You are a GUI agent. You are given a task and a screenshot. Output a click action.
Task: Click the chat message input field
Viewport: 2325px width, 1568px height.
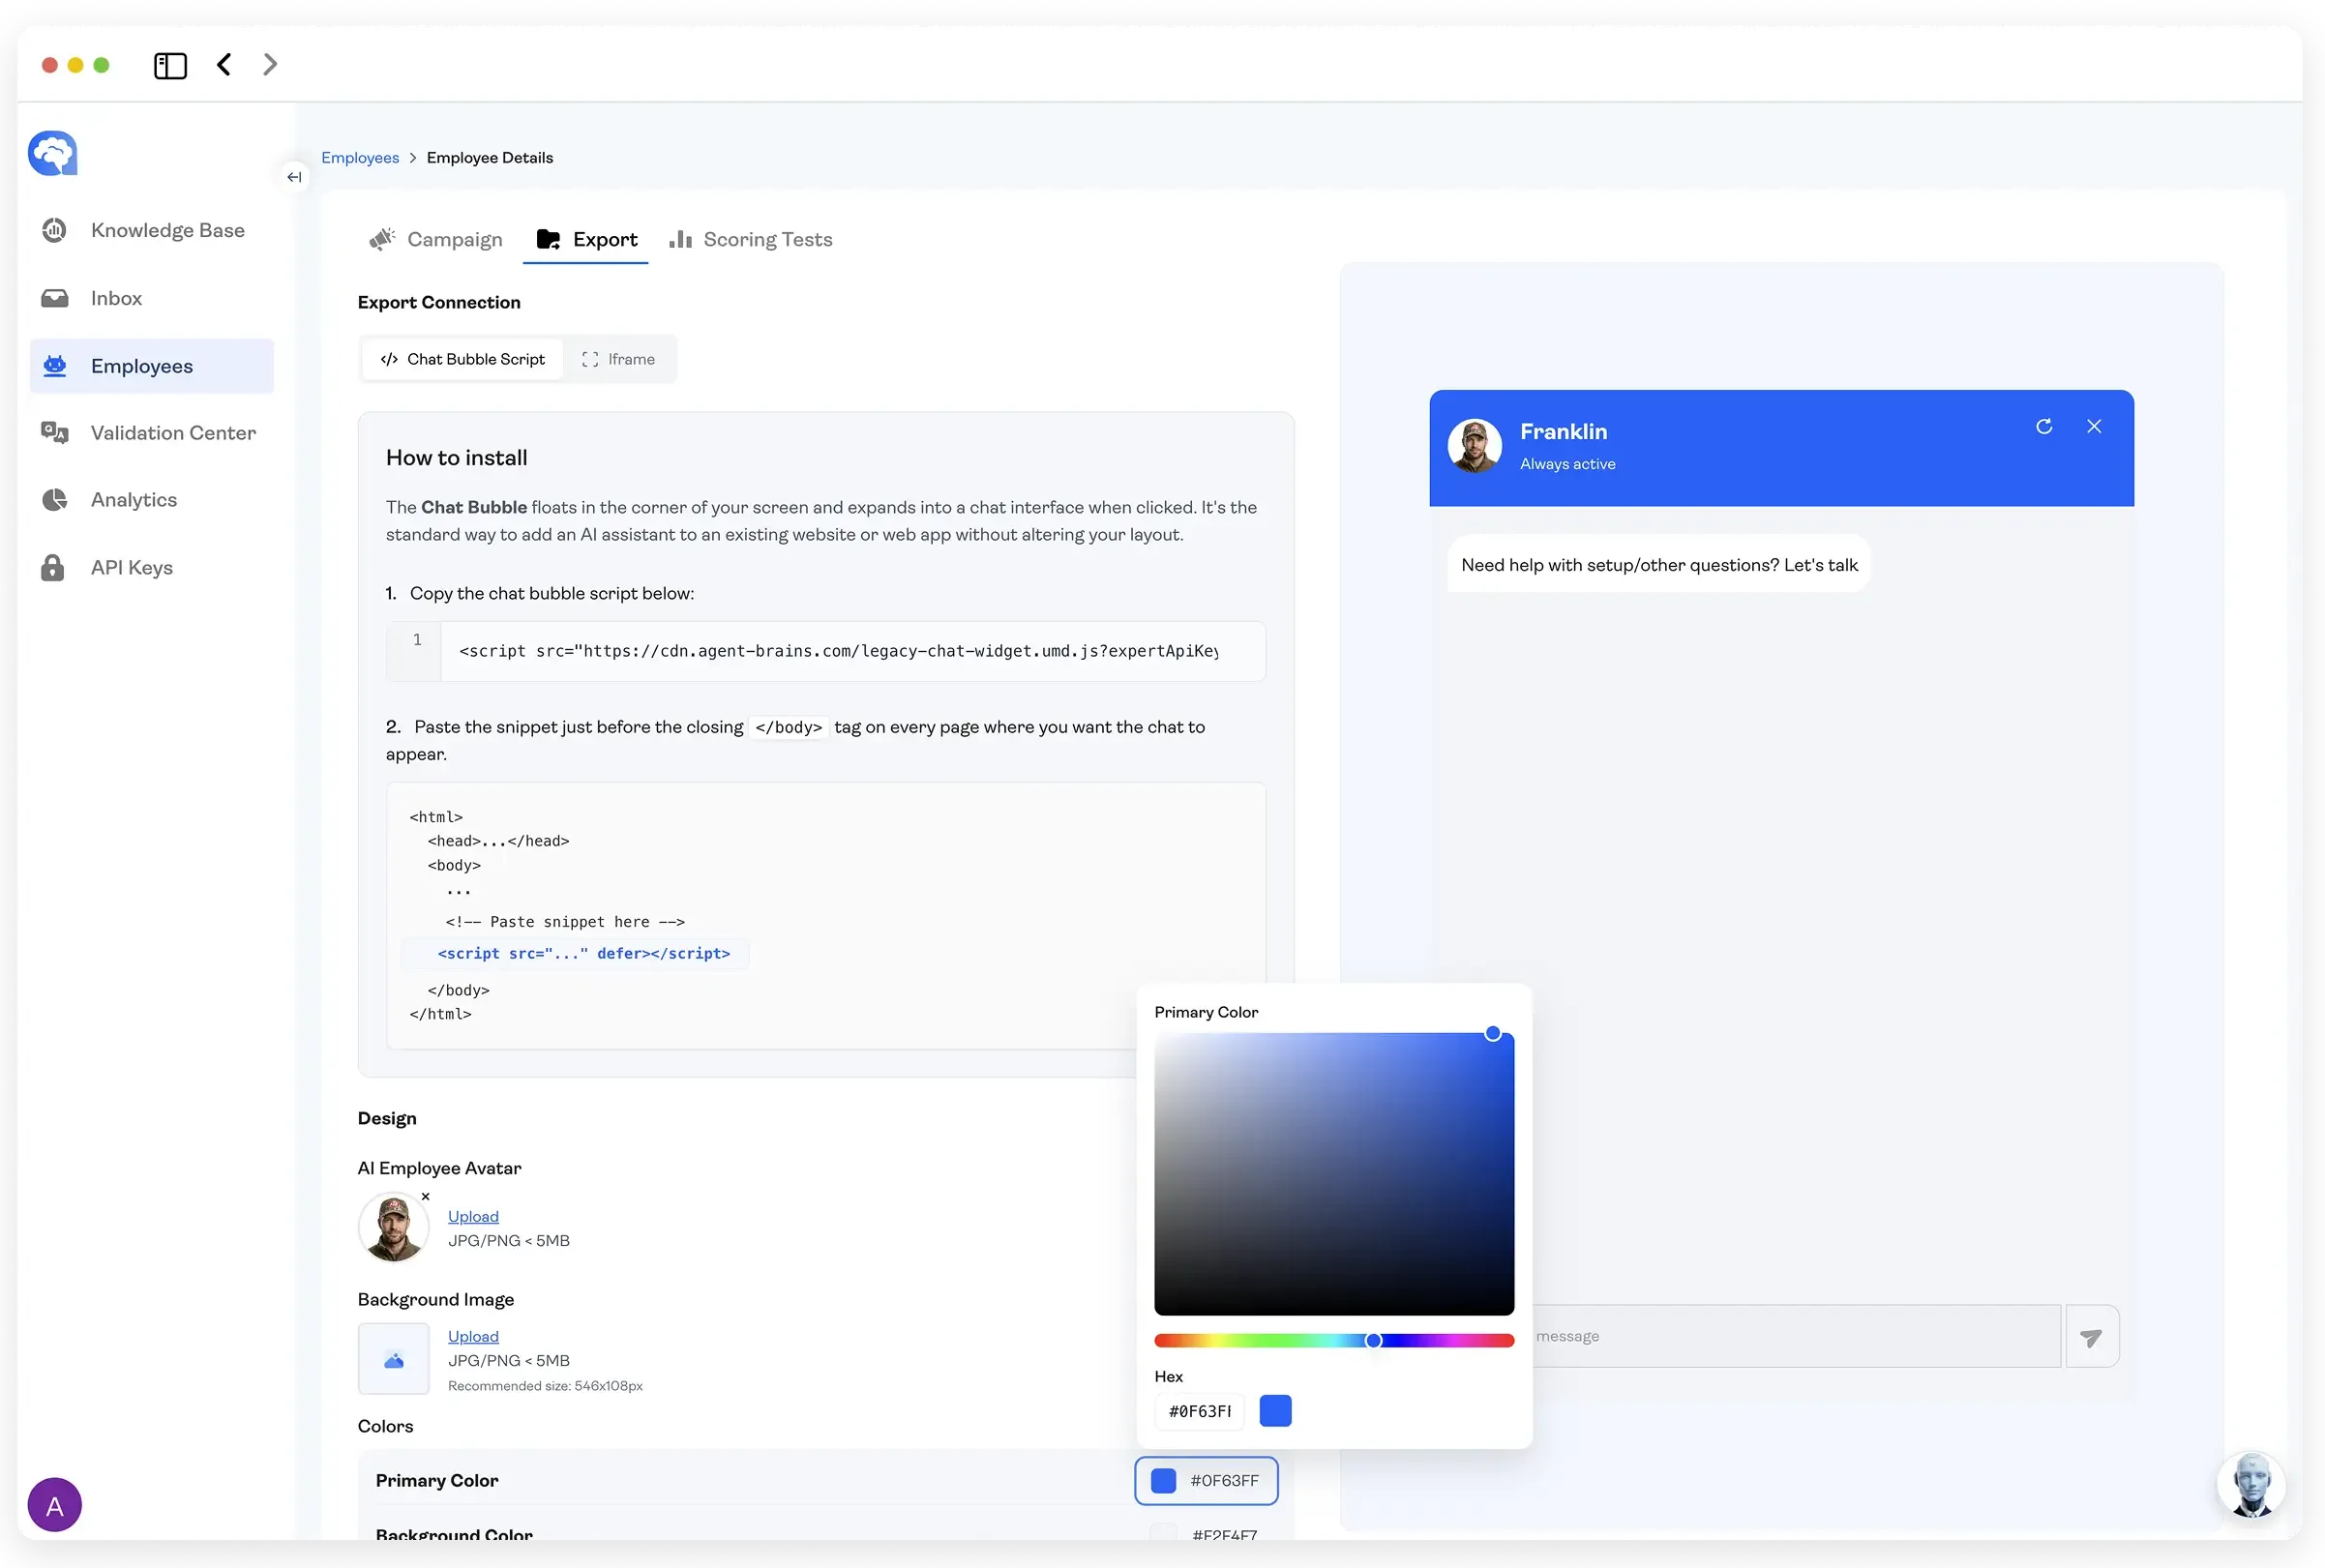pyautogui.click(x=1795, y=1337)
